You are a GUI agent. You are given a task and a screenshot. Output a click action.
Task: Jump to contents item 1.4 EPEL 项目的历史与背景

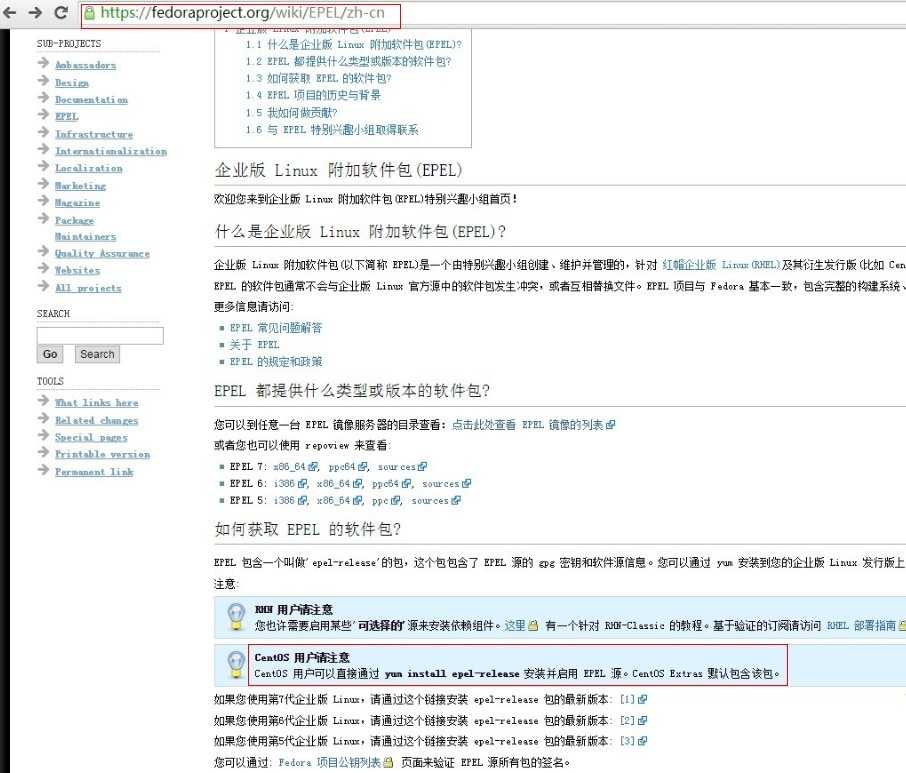point(313,95)
